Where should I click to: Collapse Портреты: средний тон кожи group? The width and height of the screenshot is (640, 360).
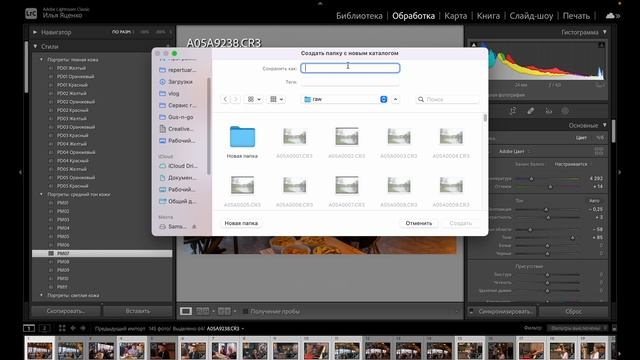click(x=41, y=194)
